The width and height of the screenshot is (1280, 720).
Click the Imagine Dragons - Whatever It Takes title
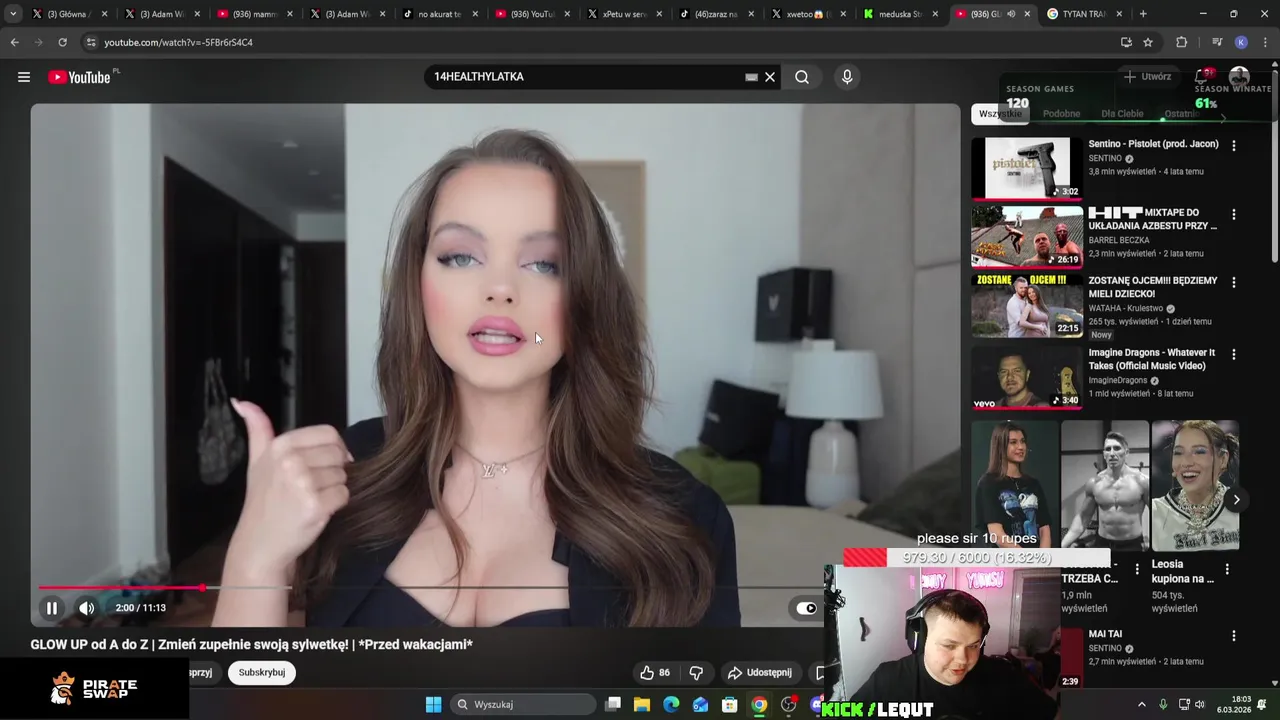point(1152,360)
